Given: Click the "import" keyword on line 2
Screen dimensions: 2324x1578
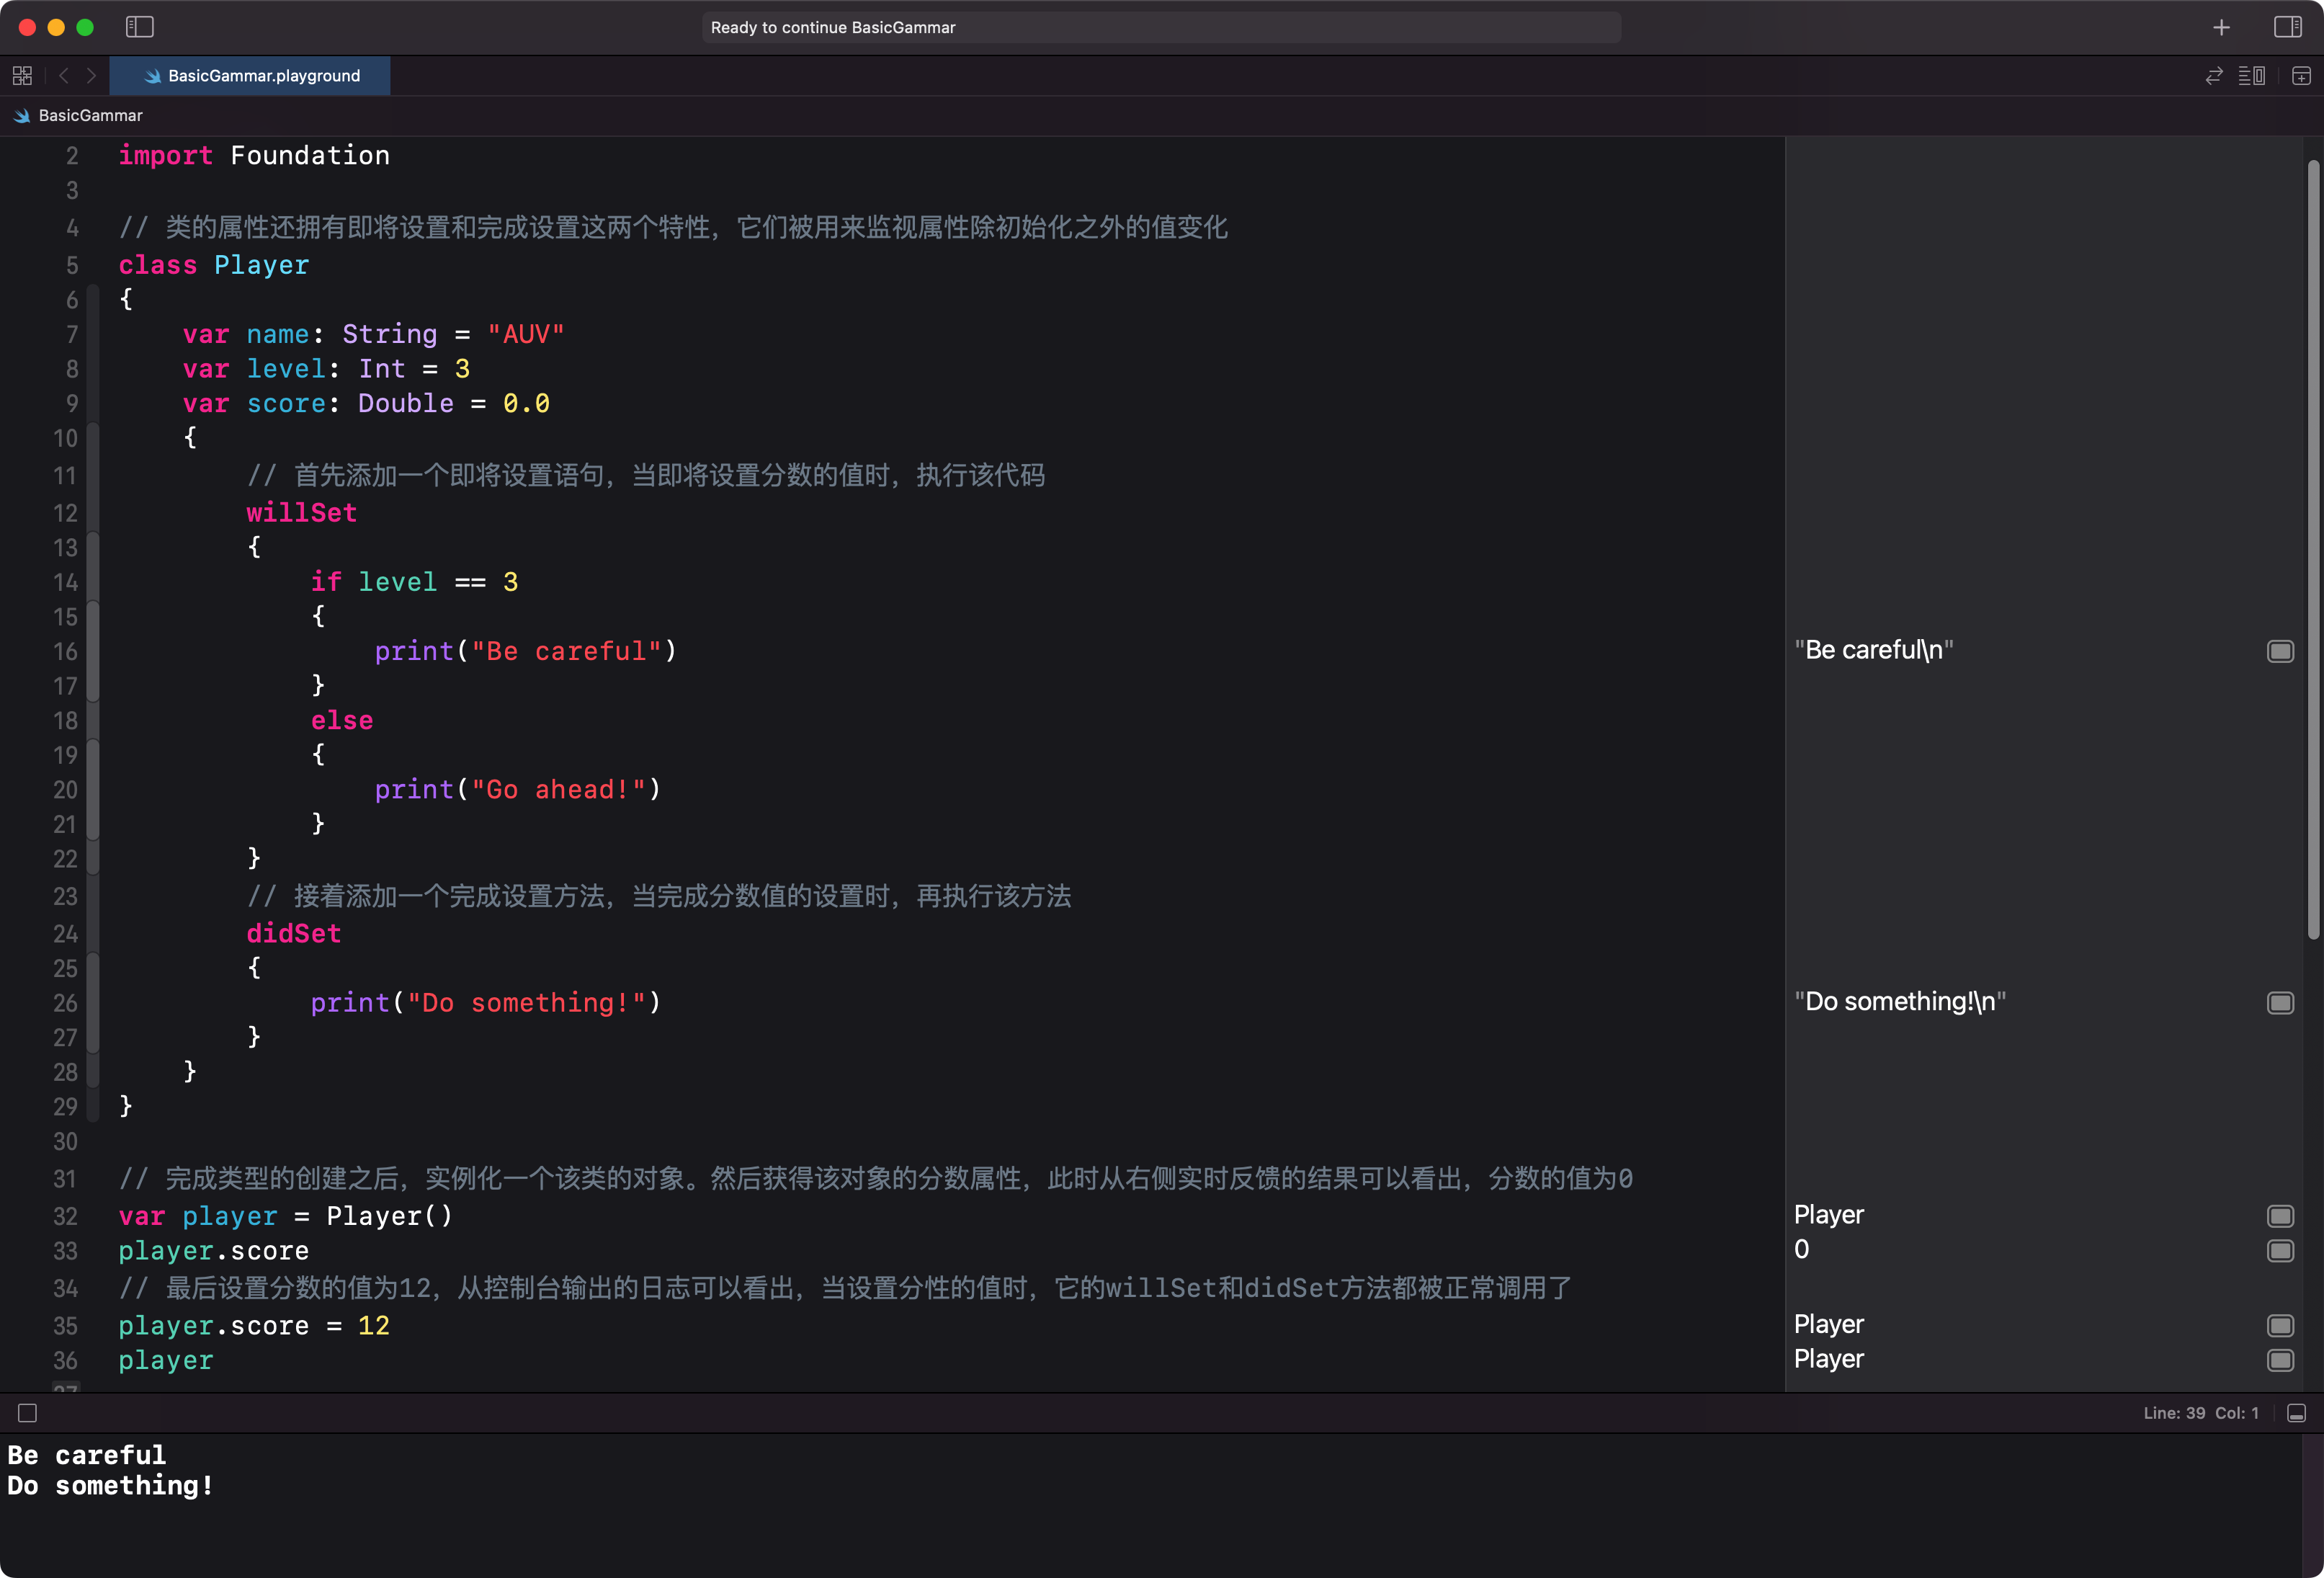Looking at the screenshot, I should point(165,156).
